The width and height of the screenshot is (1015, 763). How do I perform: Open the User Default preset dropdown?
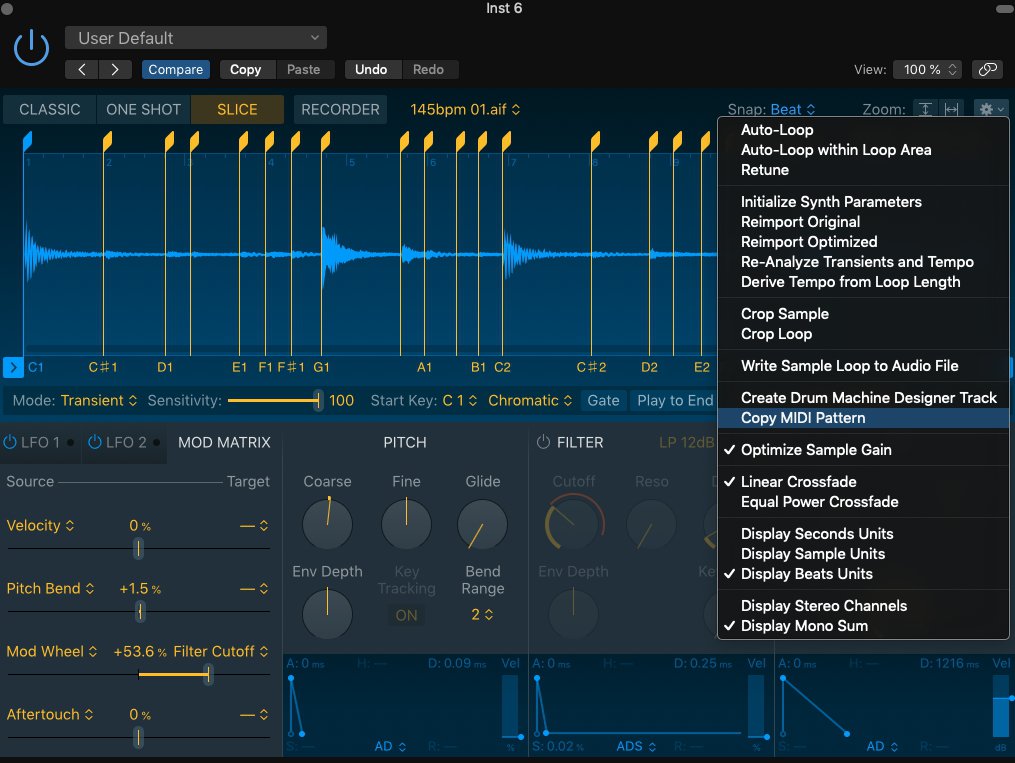196,38
